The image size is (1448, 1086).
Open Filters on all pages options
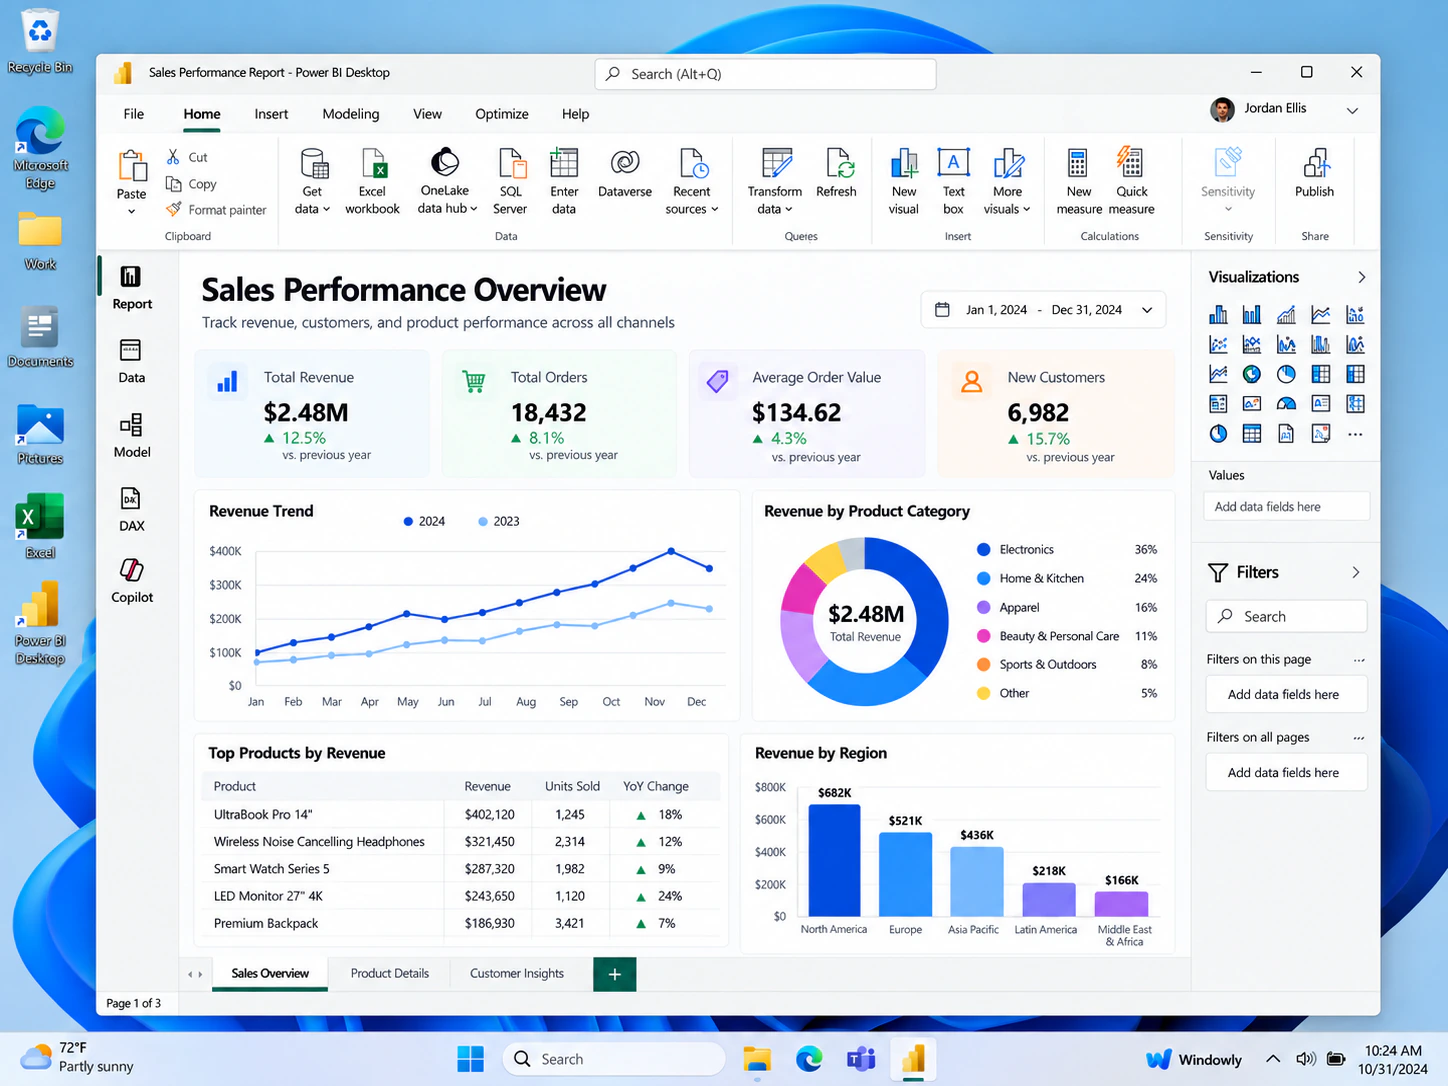pyautogui.click(x=1358, y=738)
